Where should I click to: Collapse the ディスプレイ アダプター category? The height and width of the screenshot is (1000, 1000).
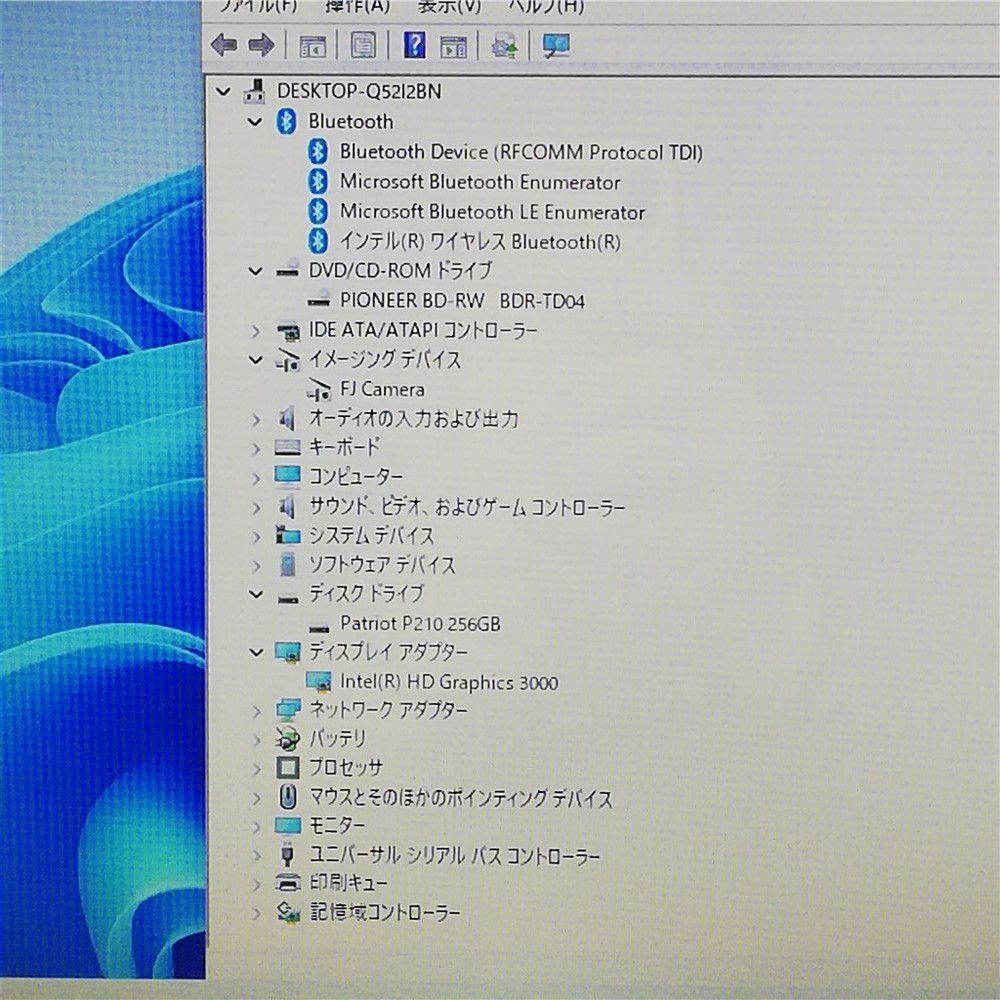(x=255, y=652)
